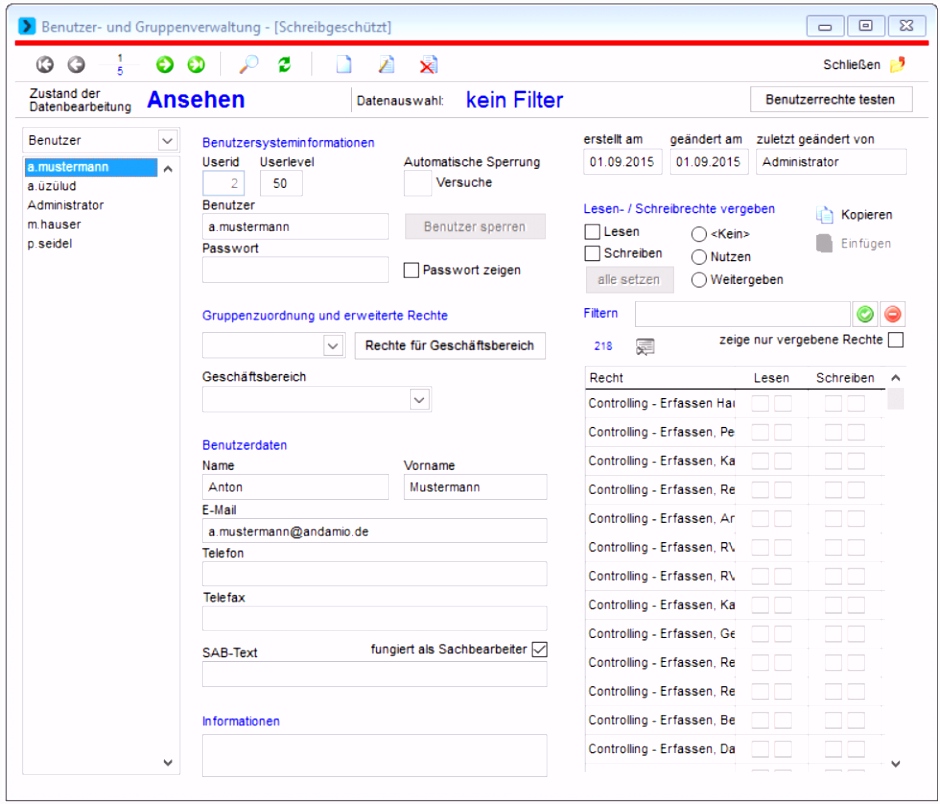Click the Vorname field containing Mustermann
Viewport: 940px width, 804px height.
[475, 487]
